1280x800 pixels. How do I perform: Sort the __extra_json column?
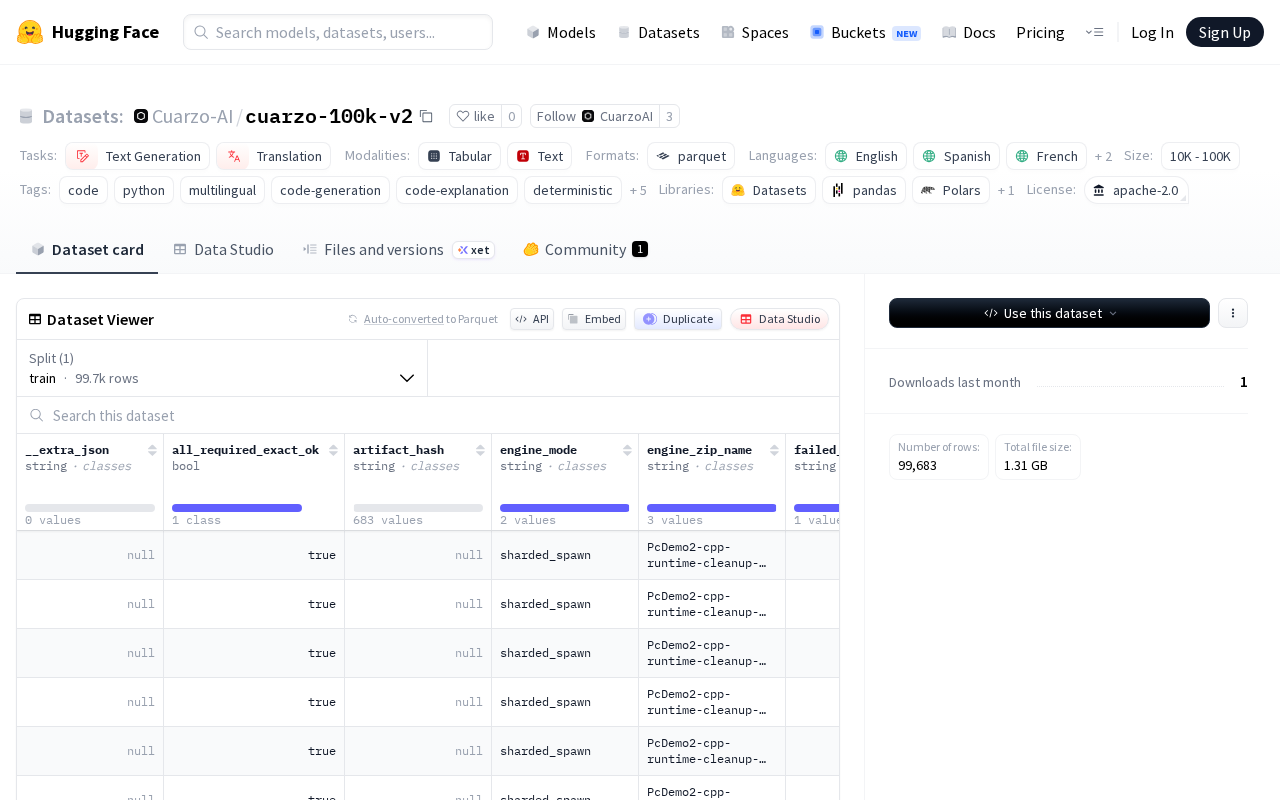coord(152,450)
